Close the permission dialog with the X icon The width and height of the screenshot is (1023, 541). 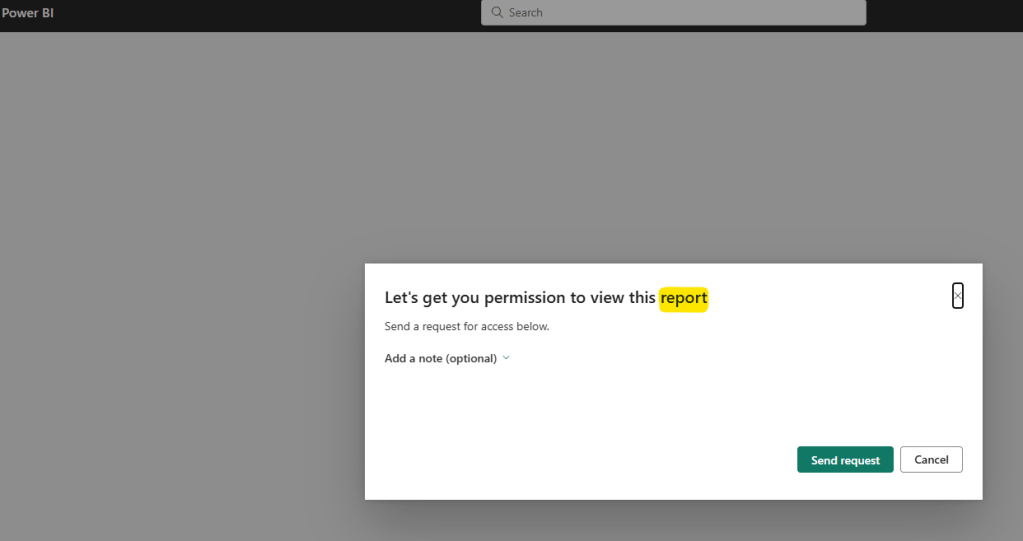[958, 296]
